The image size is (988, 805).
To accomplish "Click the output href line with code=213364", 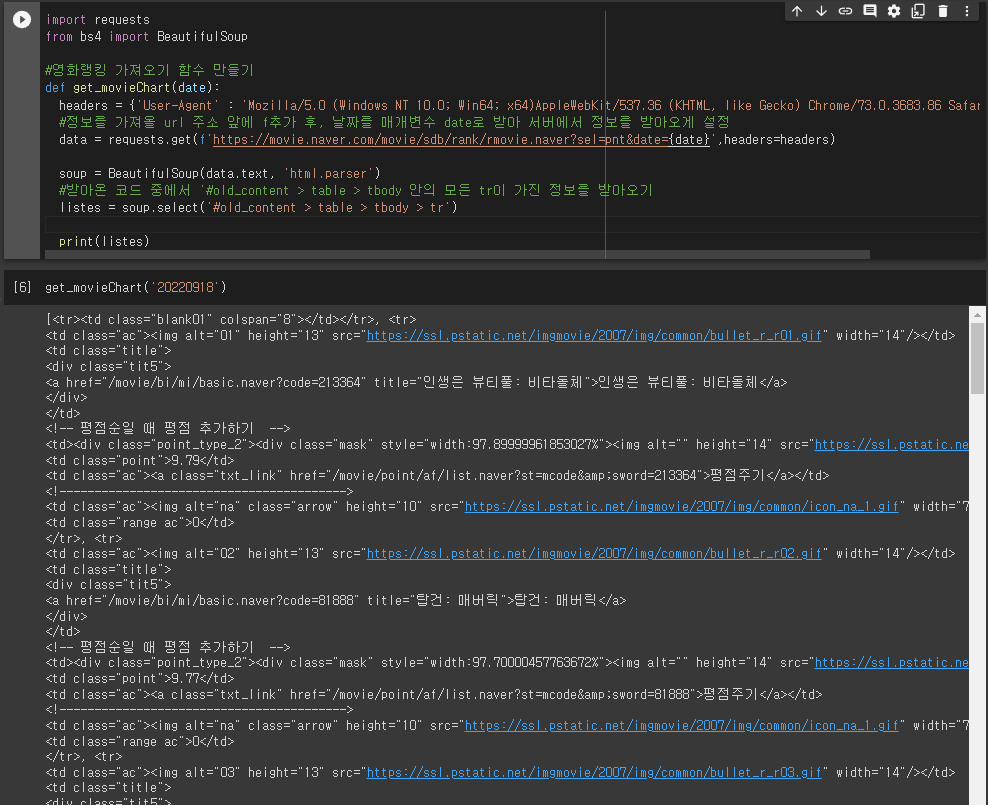I will pyautogui.click(x=416, y=382).
